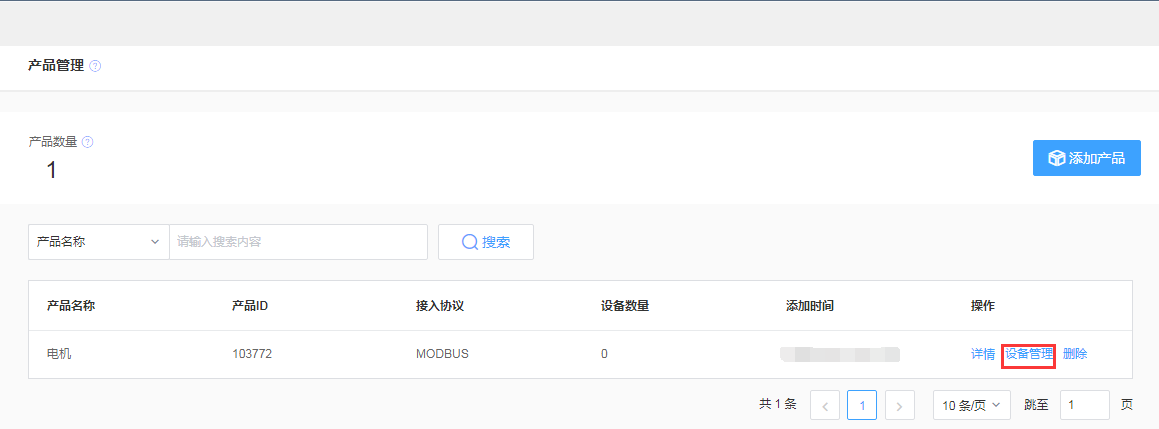Click the product ID 103772

pos(252,354)
